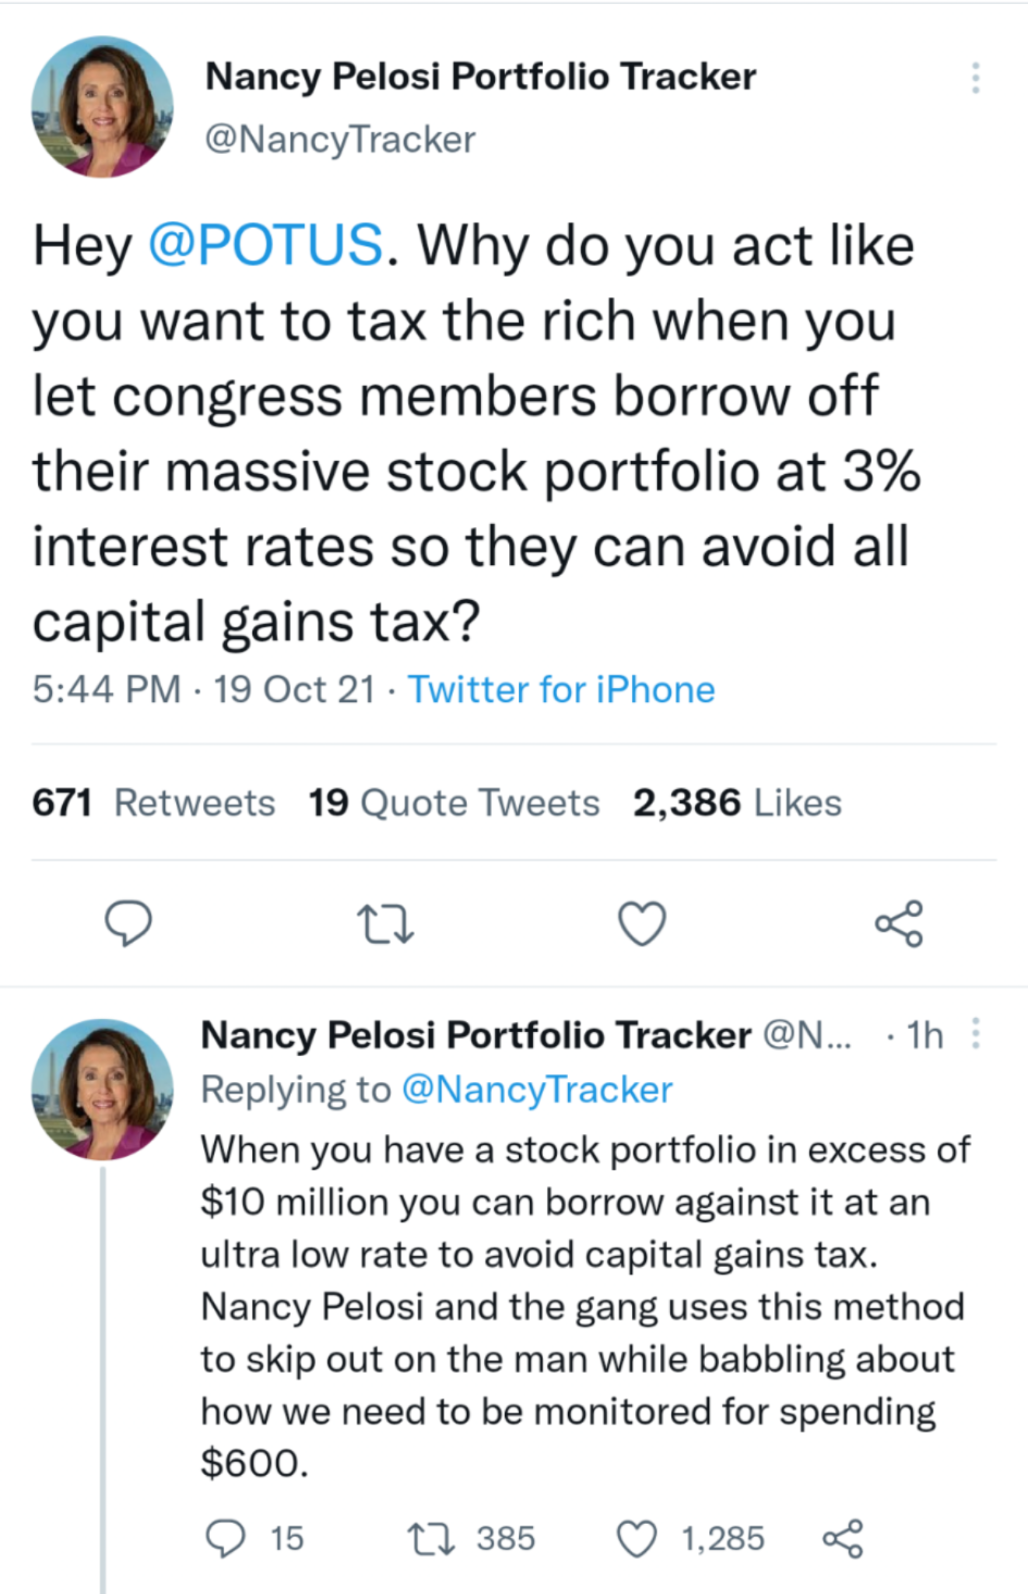The width and height of the screenshot is (1028, 1594).
Task: Reply to the main @POTUS tweet
Action: 129,923
